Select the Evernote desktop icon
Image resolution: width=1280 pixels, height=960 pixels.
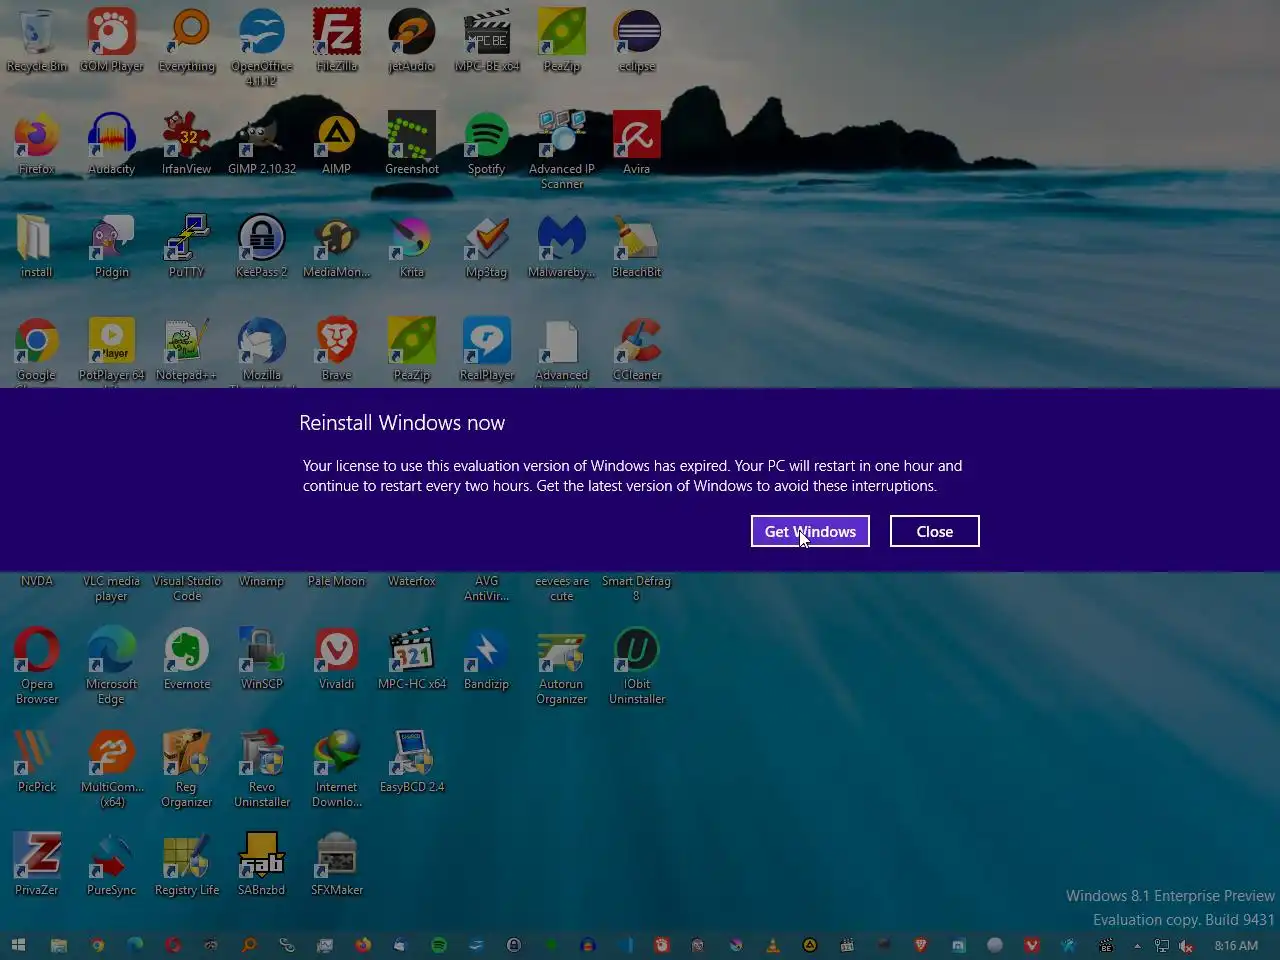(x=187, y=659)
